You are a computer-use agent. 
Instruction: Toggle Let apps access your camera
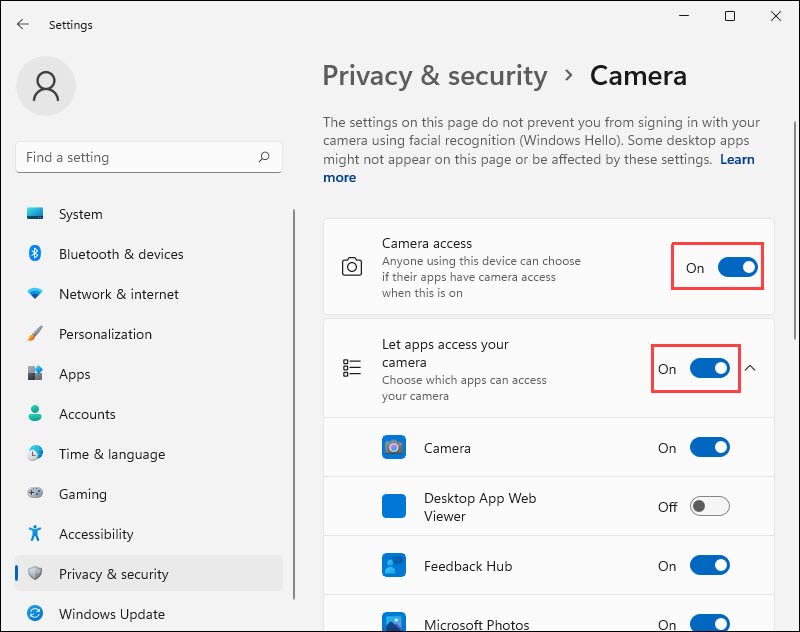click(x=710, y=368)
